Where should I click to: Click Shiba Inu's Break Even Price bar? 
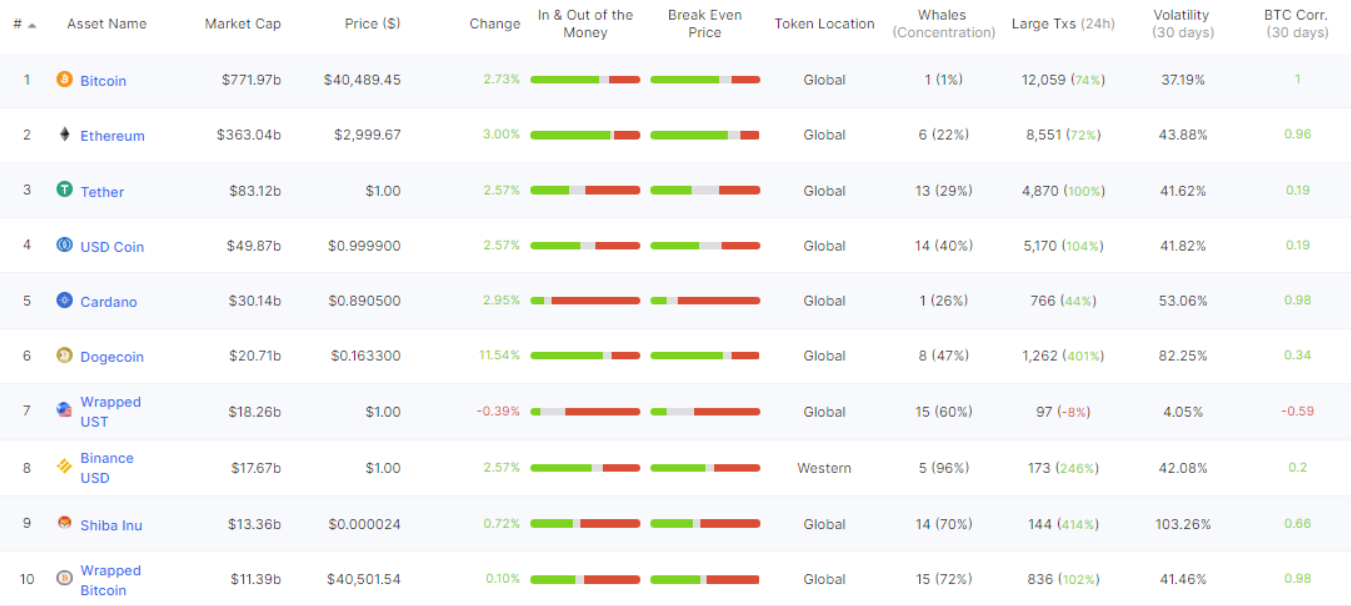(x=704, y=523)
